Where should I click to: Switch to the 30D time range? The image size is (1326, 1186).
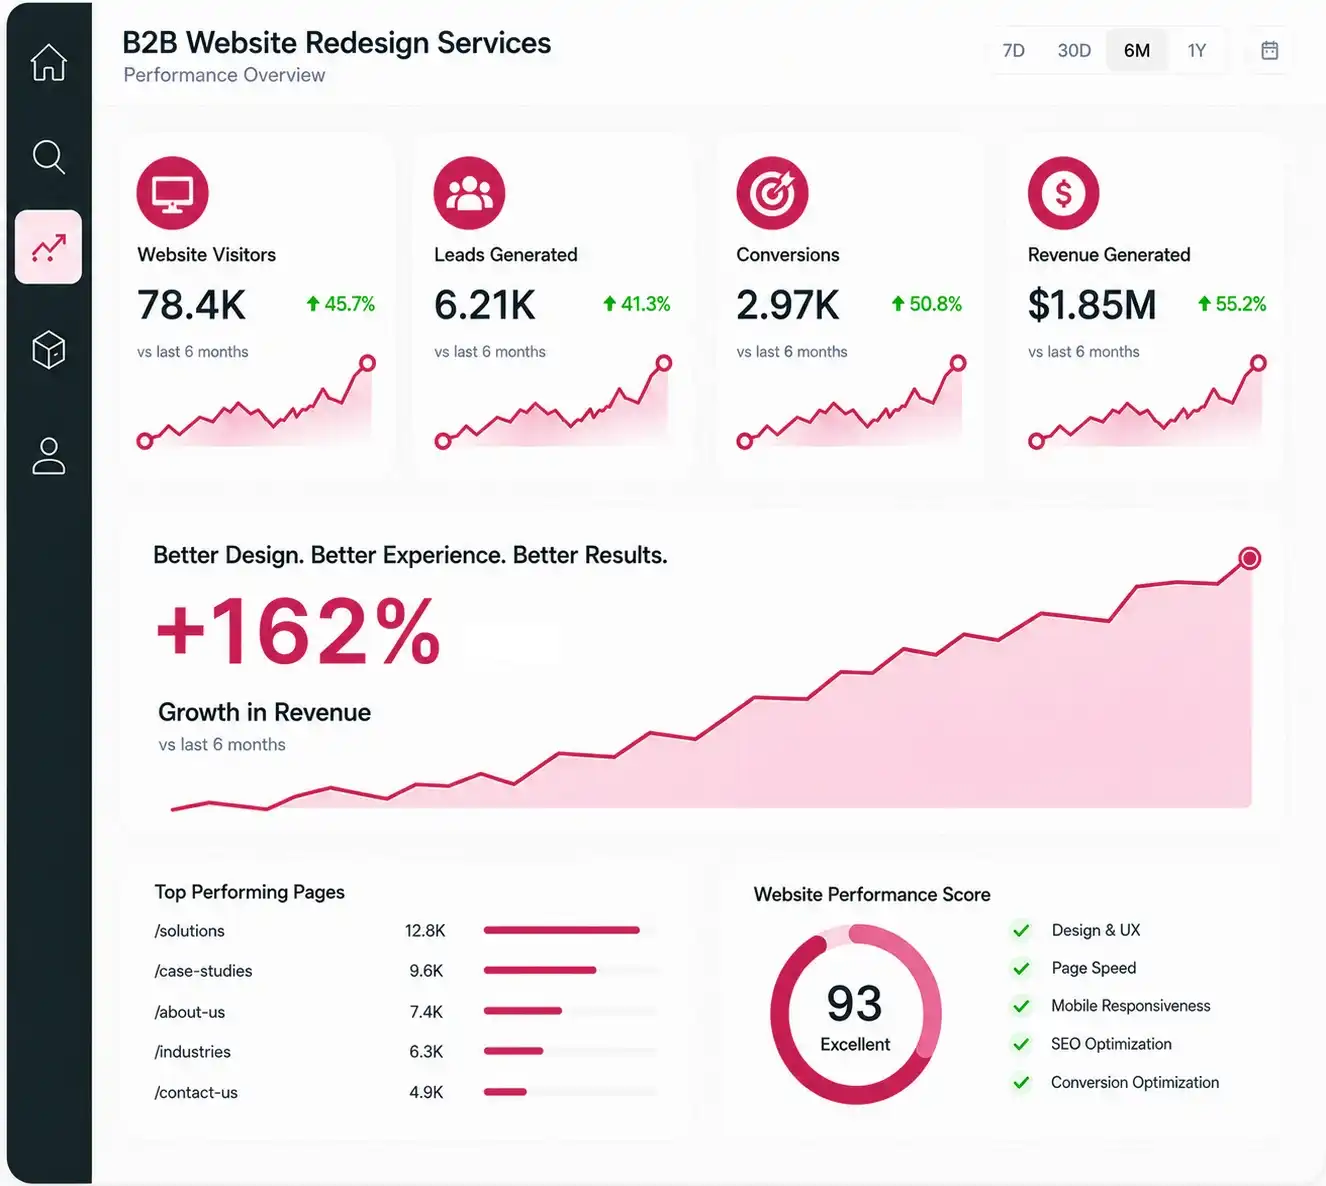pyautogui.click(x=1074, y=50)
